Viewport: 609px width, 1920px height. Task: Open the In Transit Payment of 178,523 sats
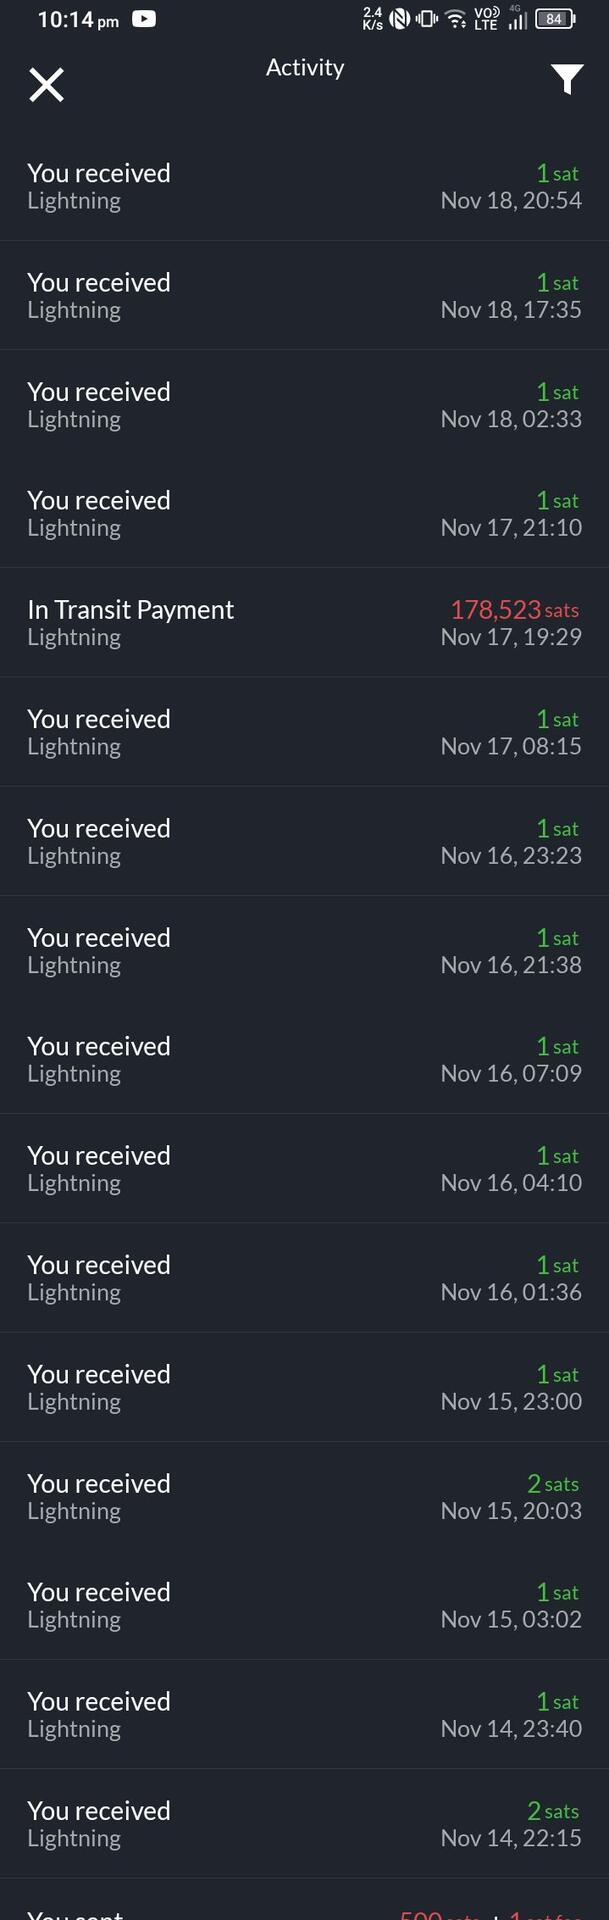pos(304,622)
